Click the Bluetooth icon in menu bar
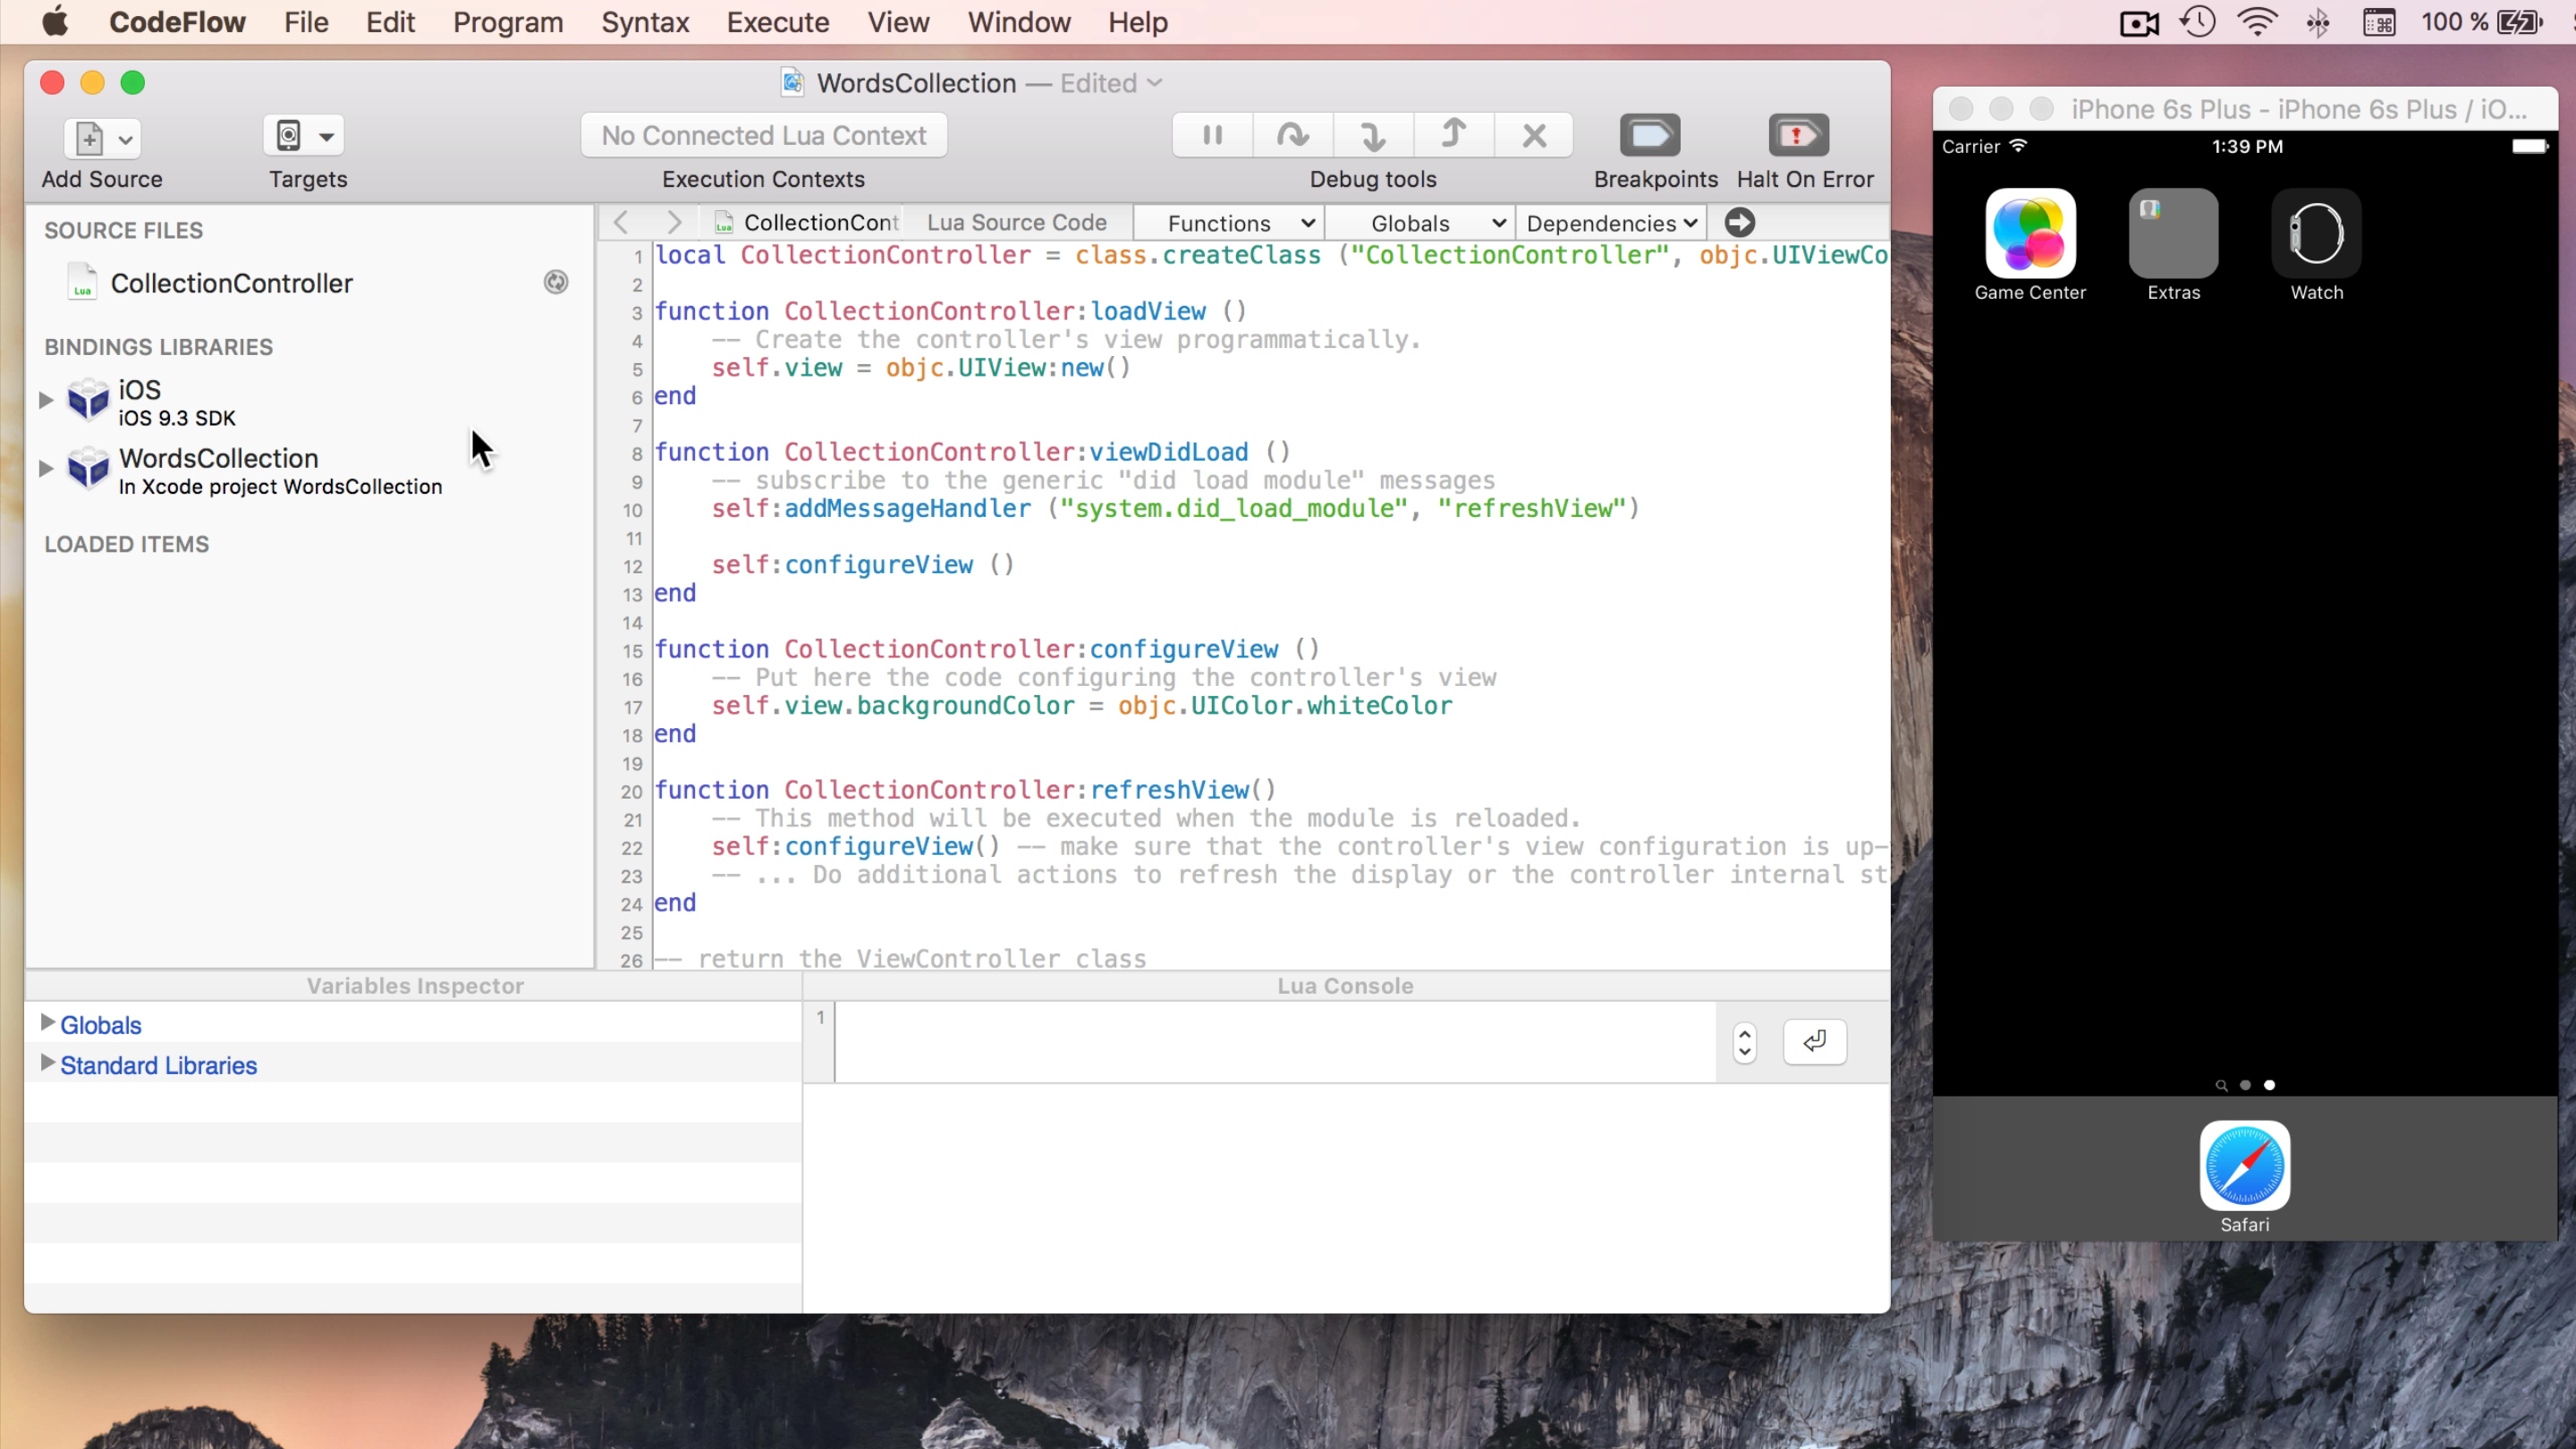 click(2317, 22)
